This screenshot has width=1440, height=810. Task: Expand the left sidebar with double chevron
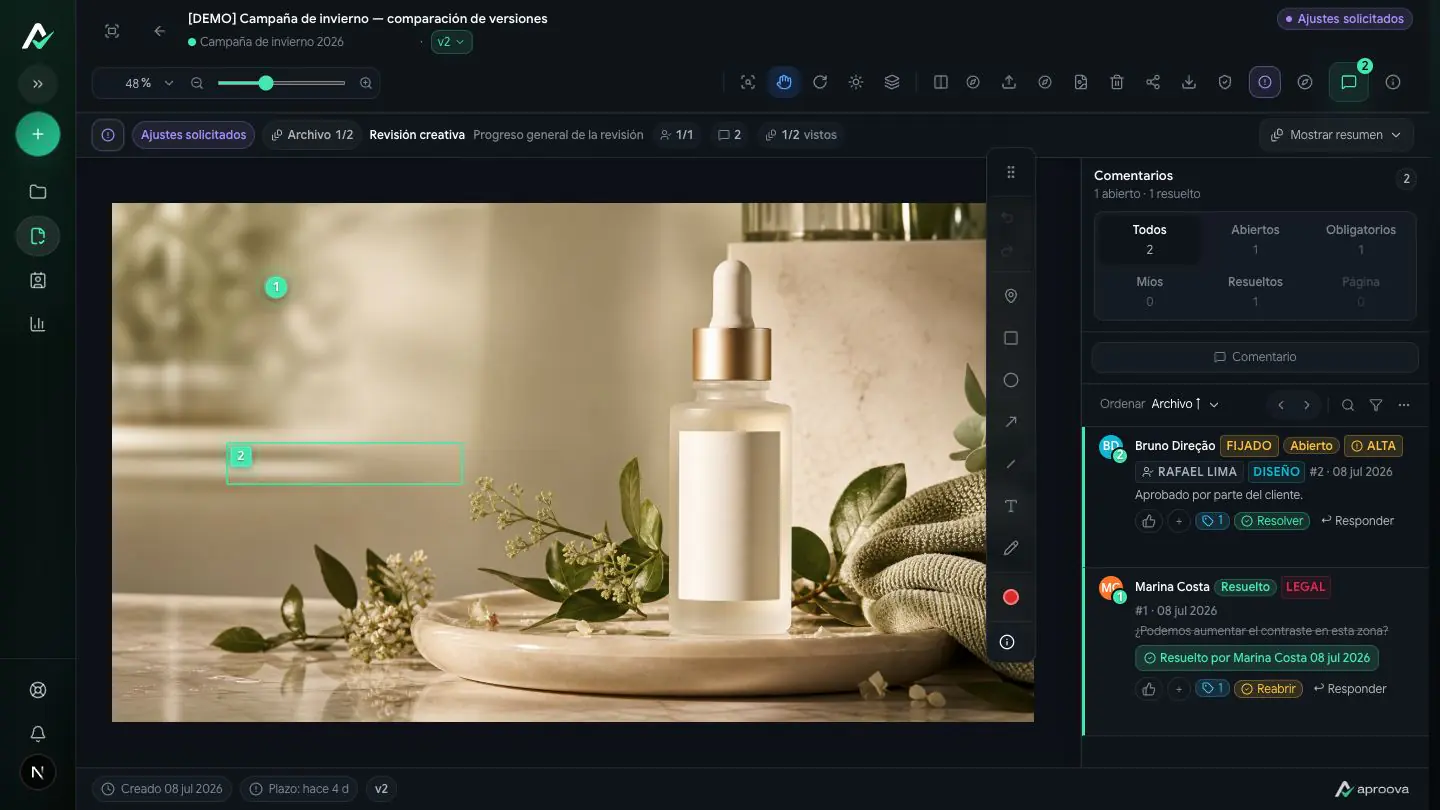click(38, 84)
